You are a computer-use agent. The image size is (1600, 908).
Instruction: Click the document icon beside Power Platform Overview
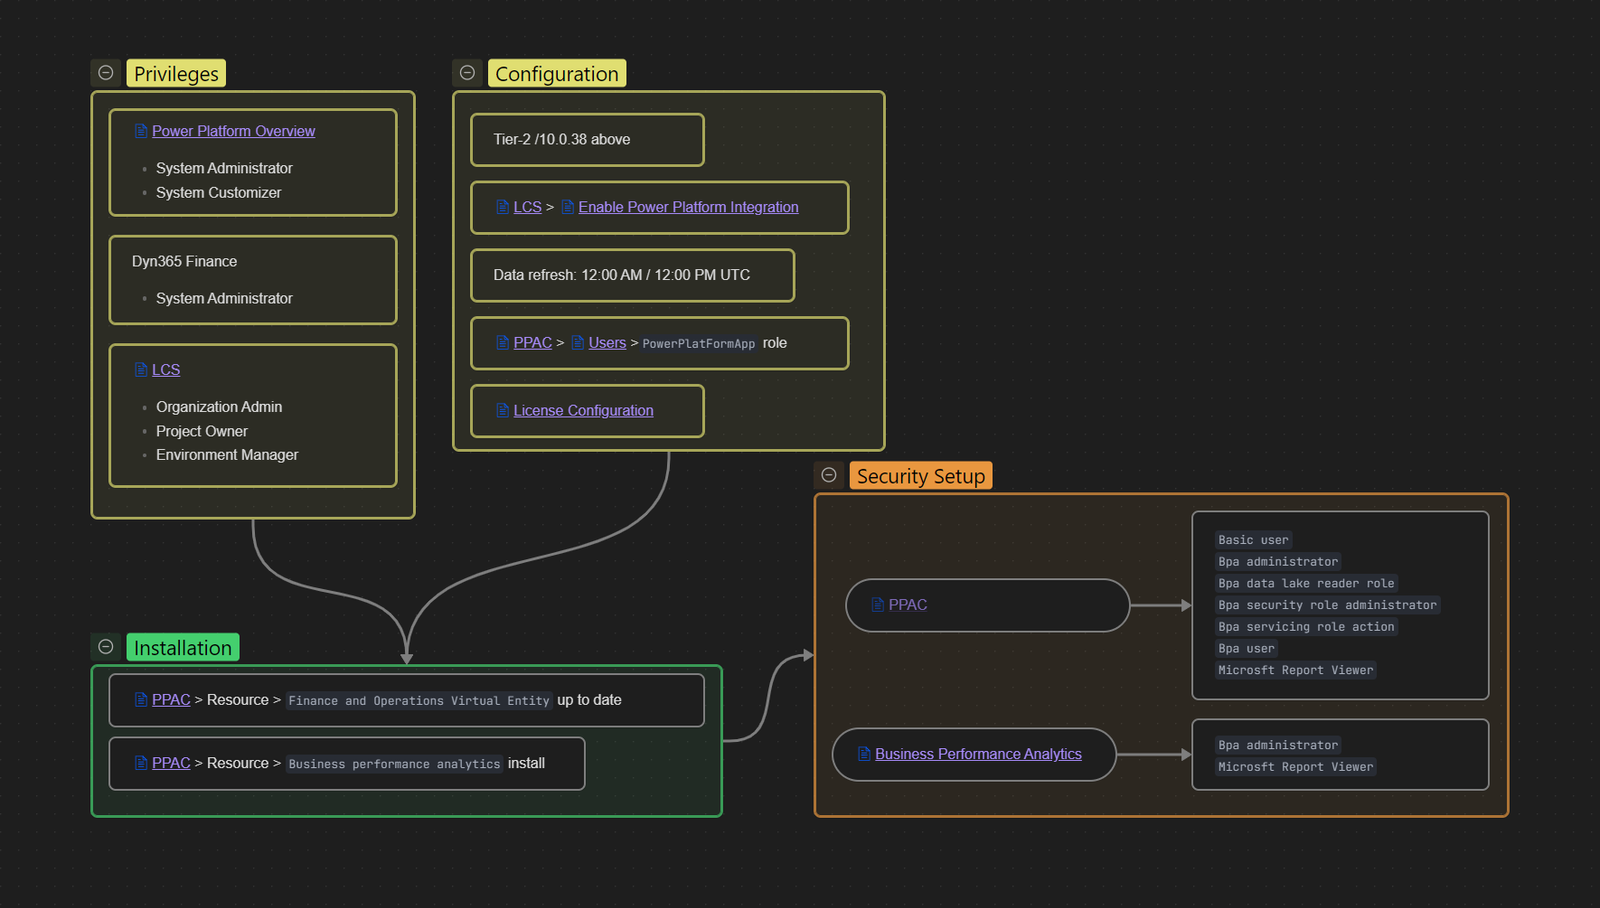pos(141,131)
